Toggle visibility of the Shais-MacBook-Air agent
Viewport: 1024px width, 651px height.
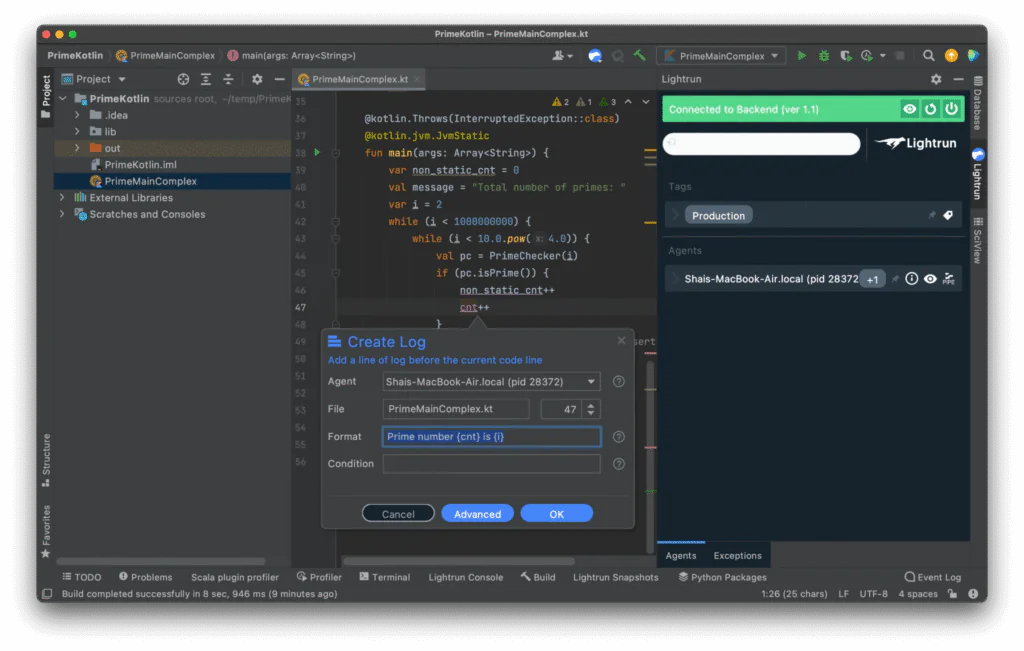point(930,279)
